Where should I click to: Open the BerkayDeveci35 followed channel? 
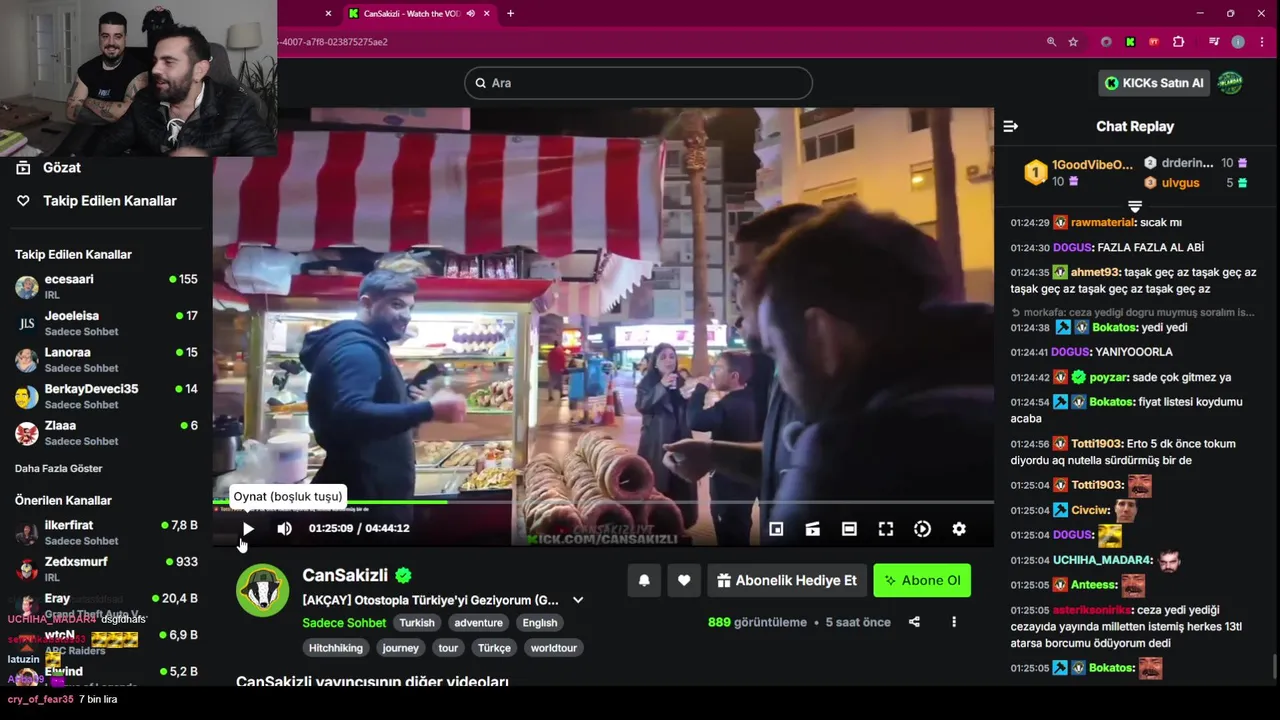pyautogui.click(x=106, y=396)
